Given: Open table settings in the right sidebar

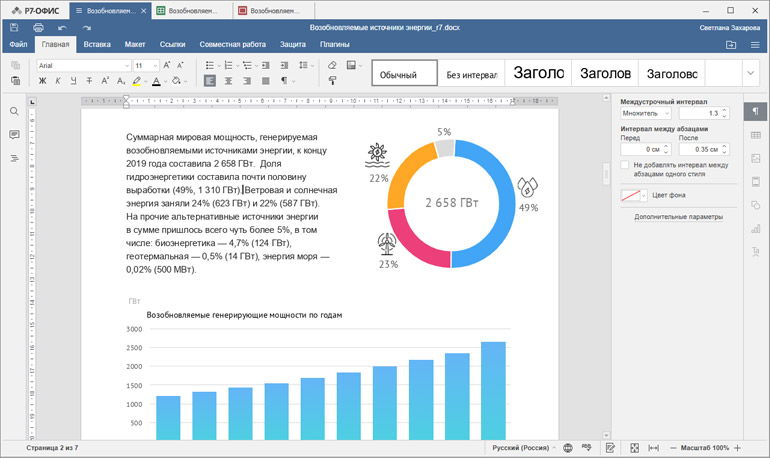Looking at the screenshot, I should point(755,134).
